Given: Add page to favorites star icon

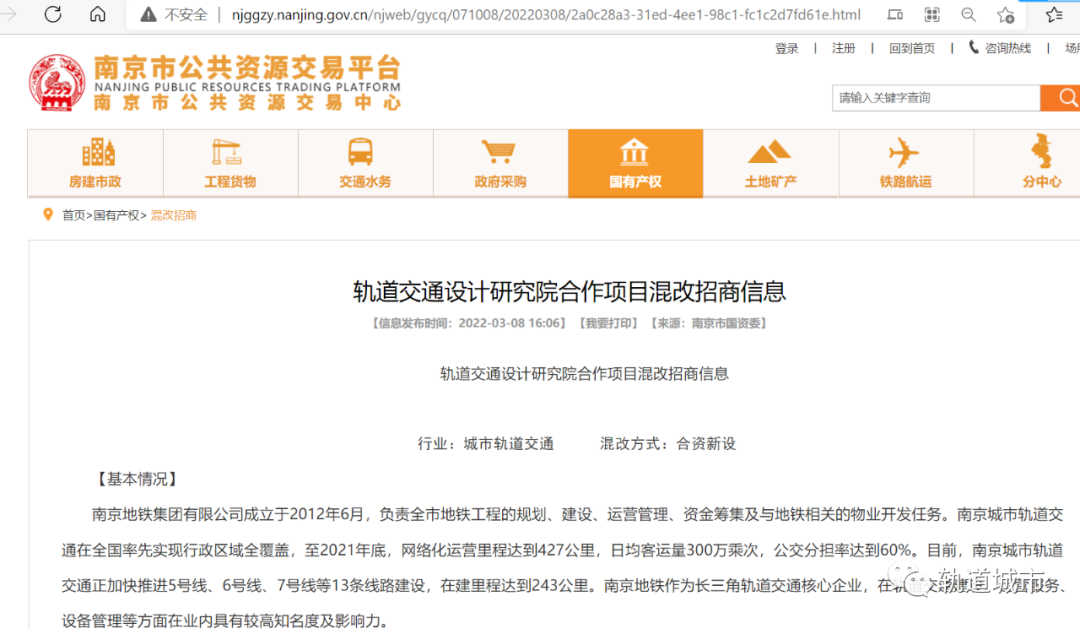Looking at the screenshot, I should tap(1006, 14).
